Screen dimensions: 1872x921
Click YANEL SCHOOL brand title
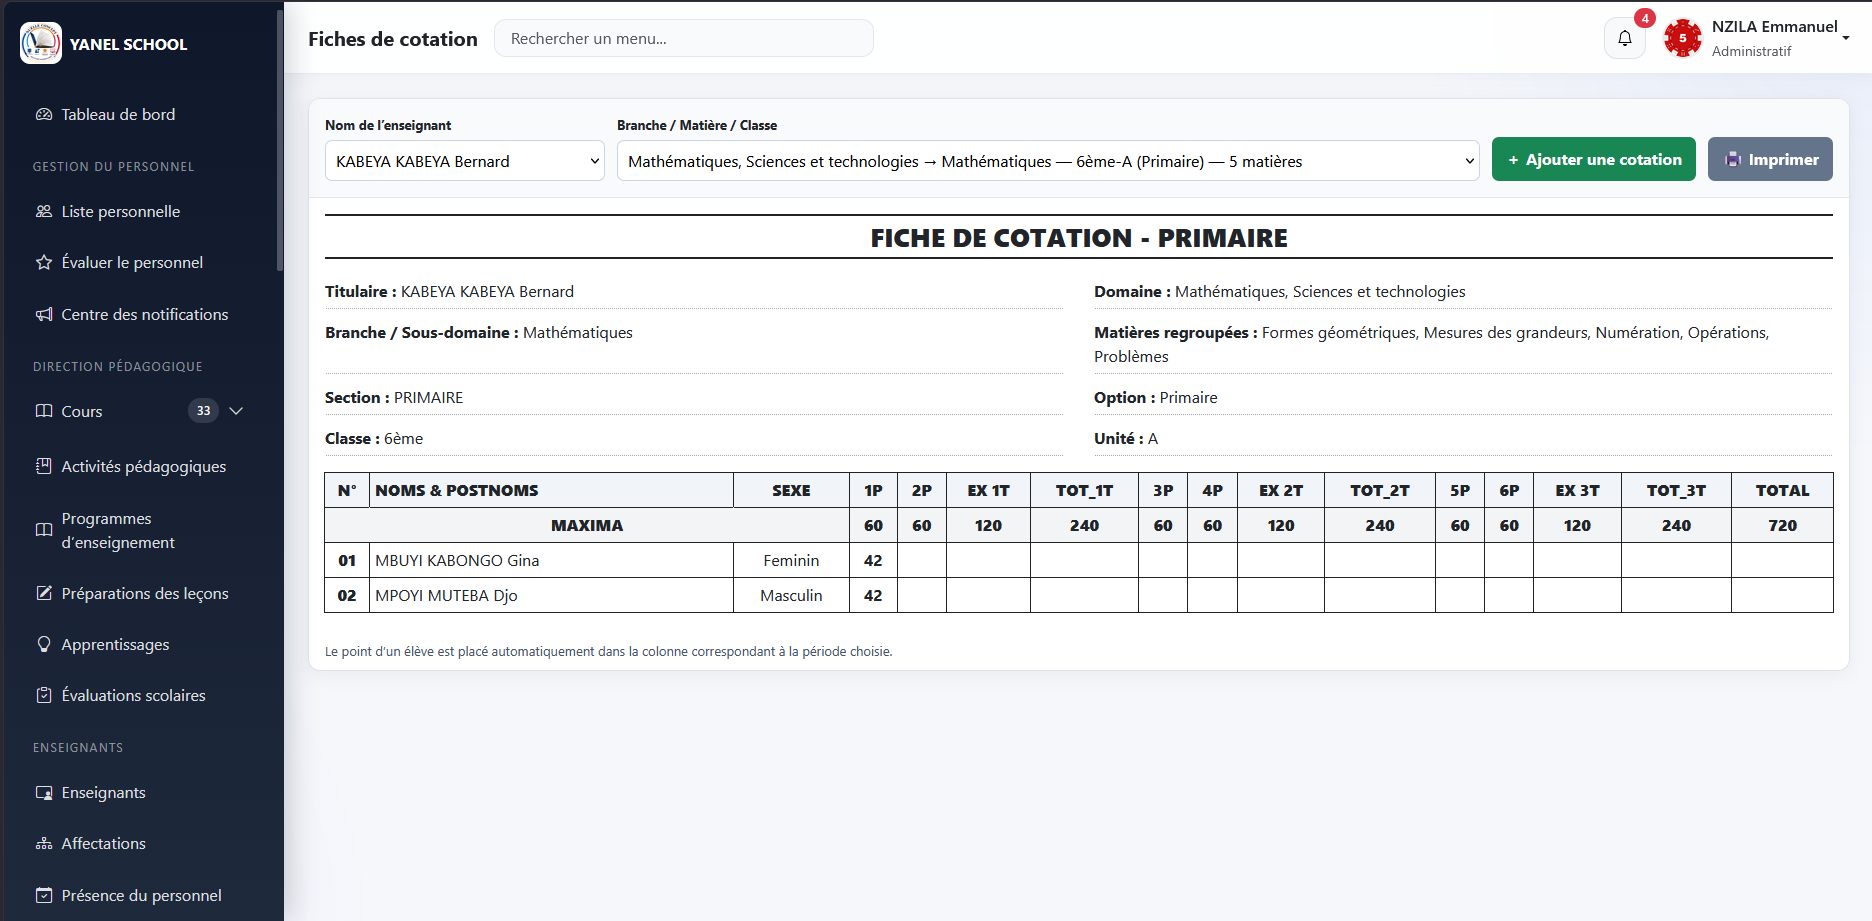click(x=128, y=44)
